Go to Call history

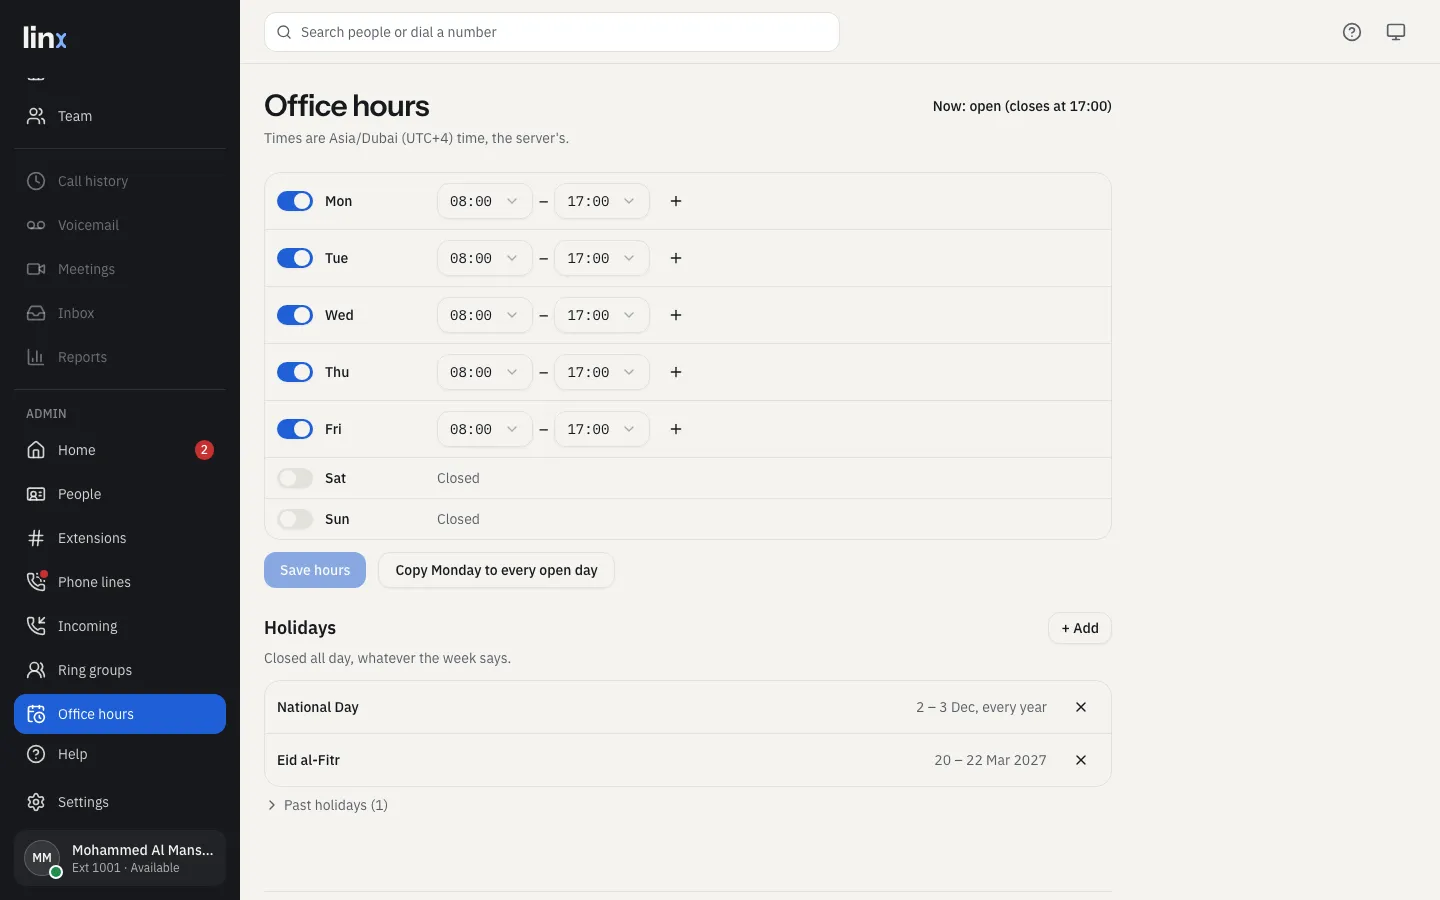pyautogui.click(x=120, y=181)
